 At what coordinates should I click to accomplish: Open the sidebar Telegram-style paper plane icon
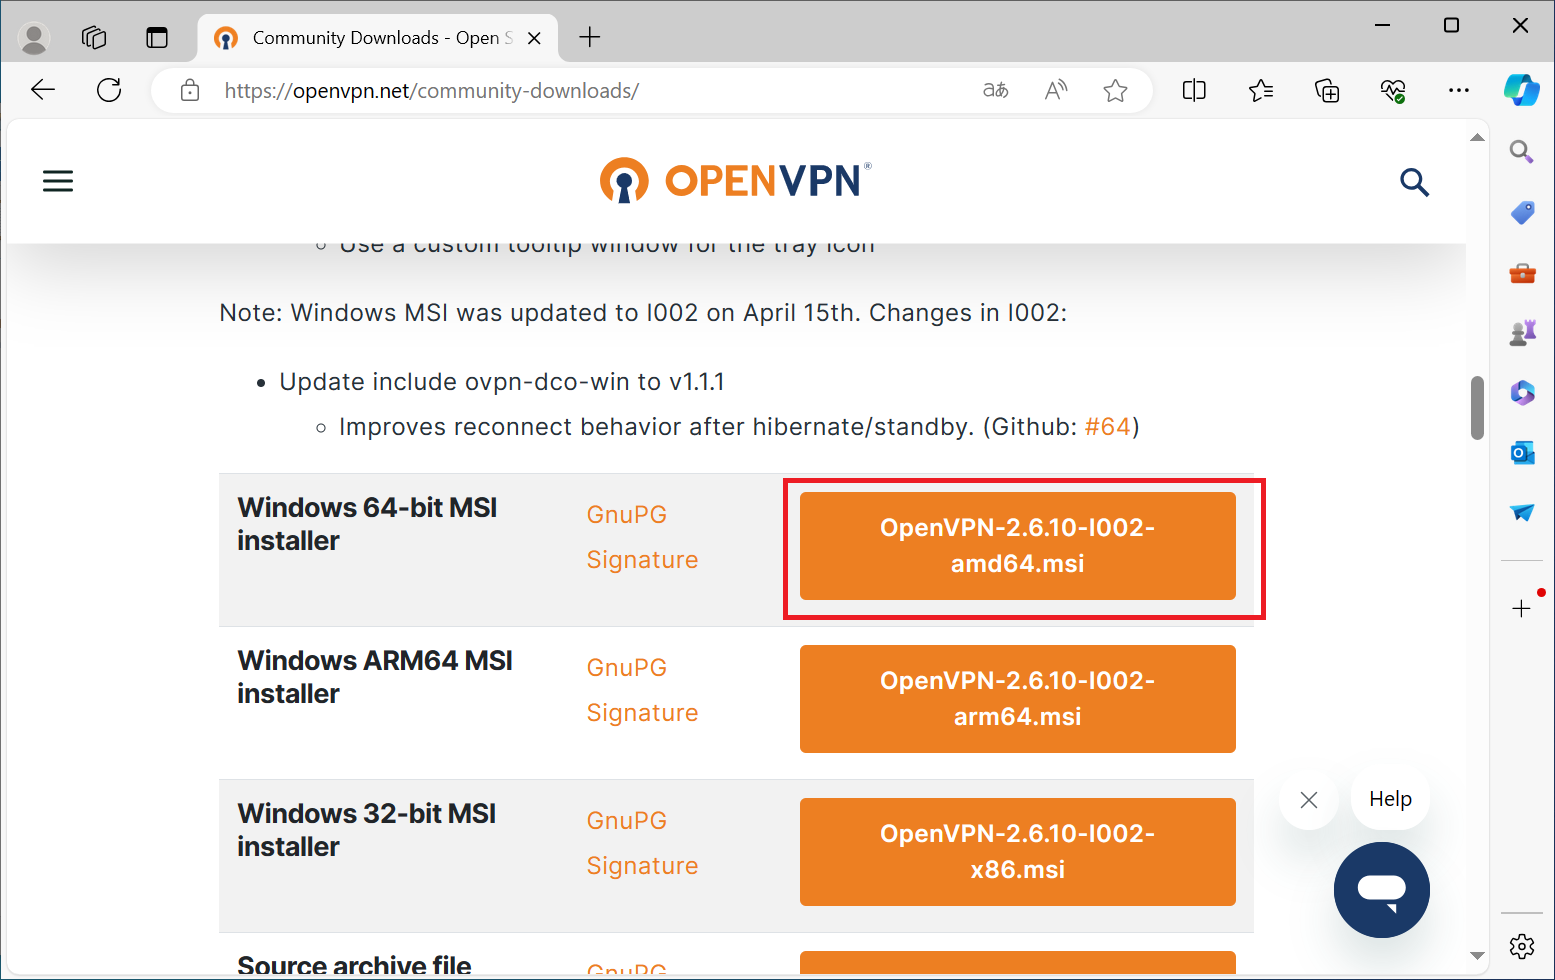tap(1522, 513)
